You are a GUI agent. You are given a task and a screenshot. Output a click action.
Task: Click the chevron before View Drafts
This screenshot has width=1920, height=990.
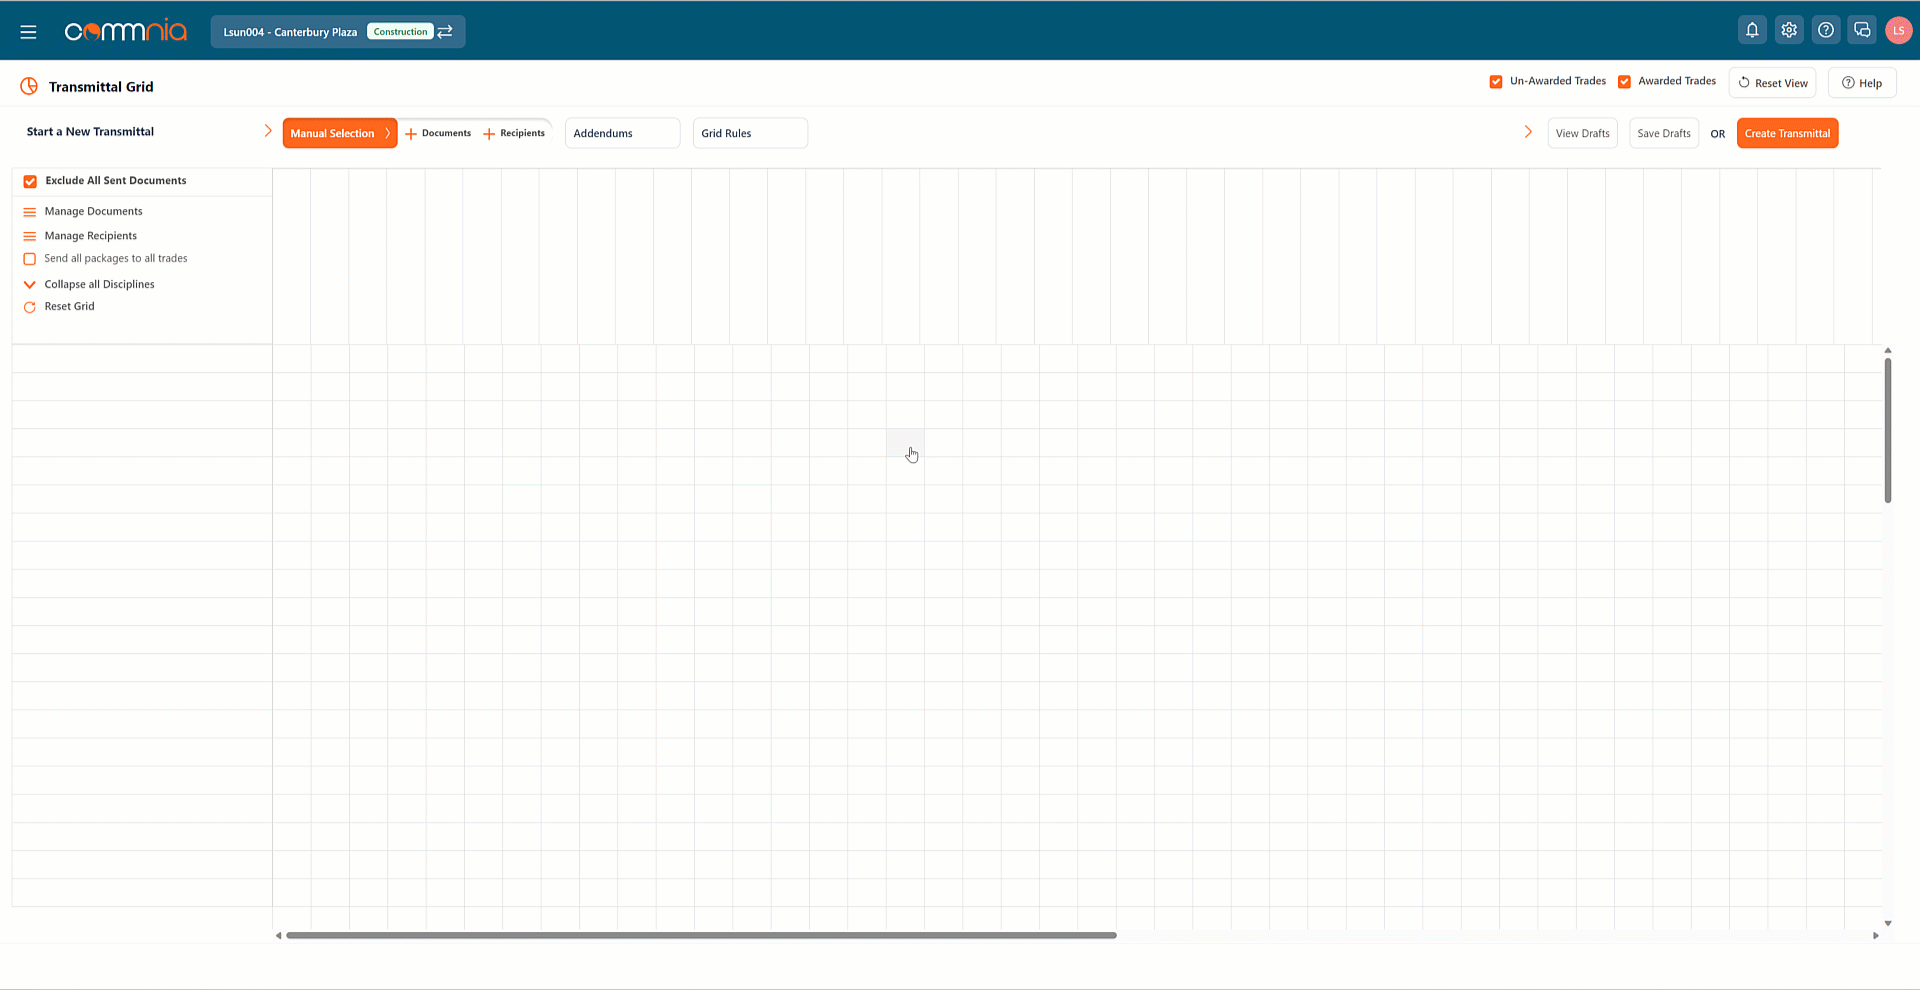[x=1528, y=132]
